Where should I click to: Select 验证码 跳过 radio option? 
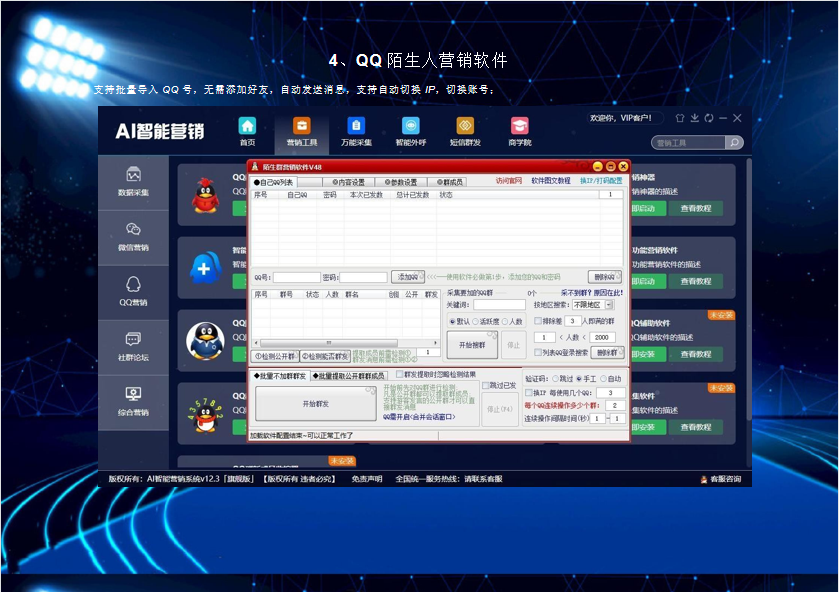(x=555, y=378)
